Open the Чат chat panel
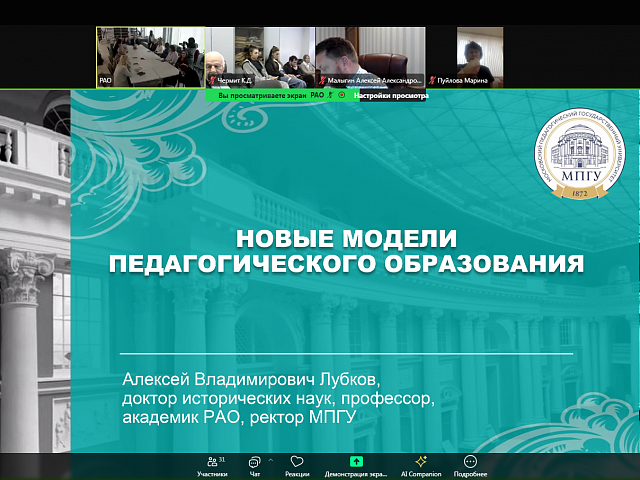The width and height of the screenshot is (640, 480). point(254,465)
